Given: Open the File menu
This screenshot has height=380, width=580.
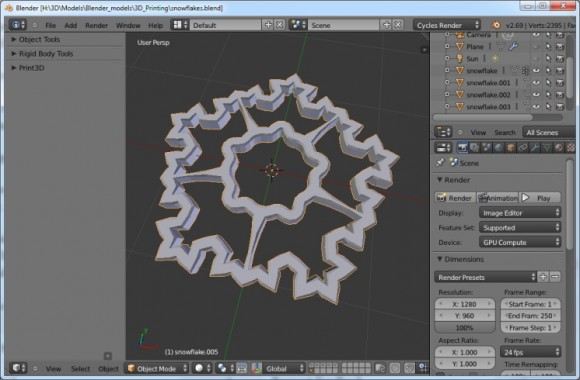Looking at the screenshot, I should click(50, 25).
